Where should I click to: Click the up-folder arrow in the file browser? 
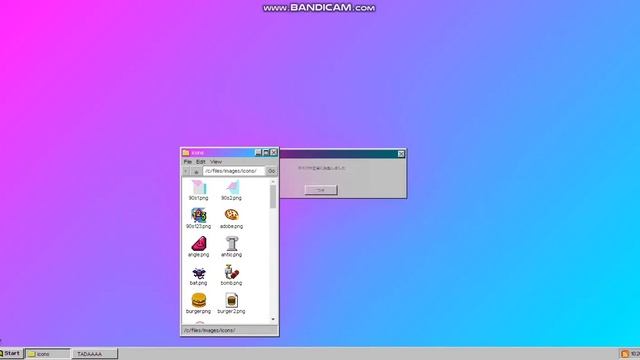point(186,171)
